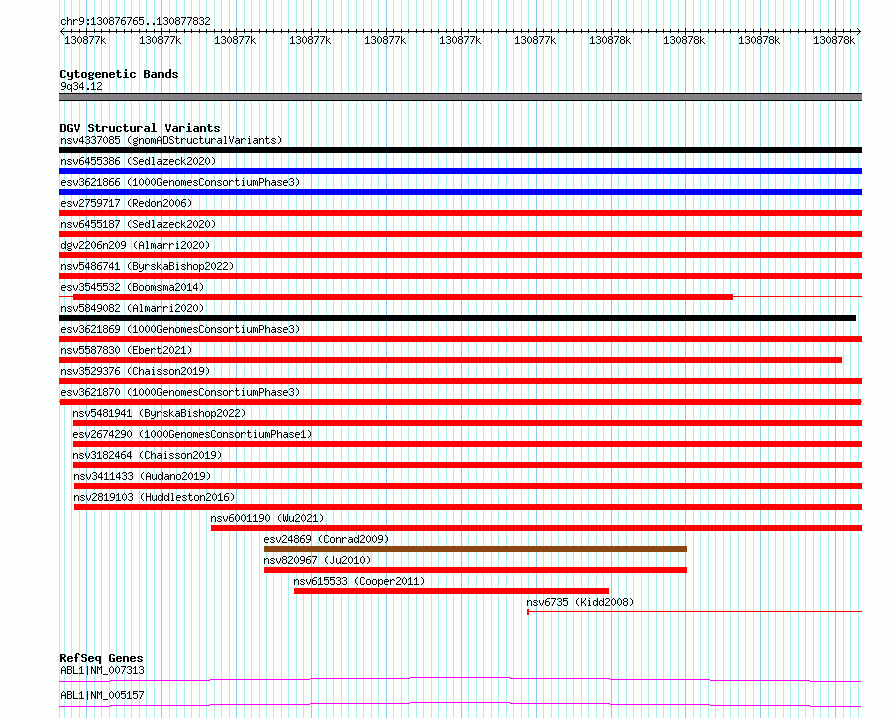Select the blue nsv6455386 Sedlazeck2020 bar
Image resolution: width=890 pixels, height=718 pixels.
460,171
